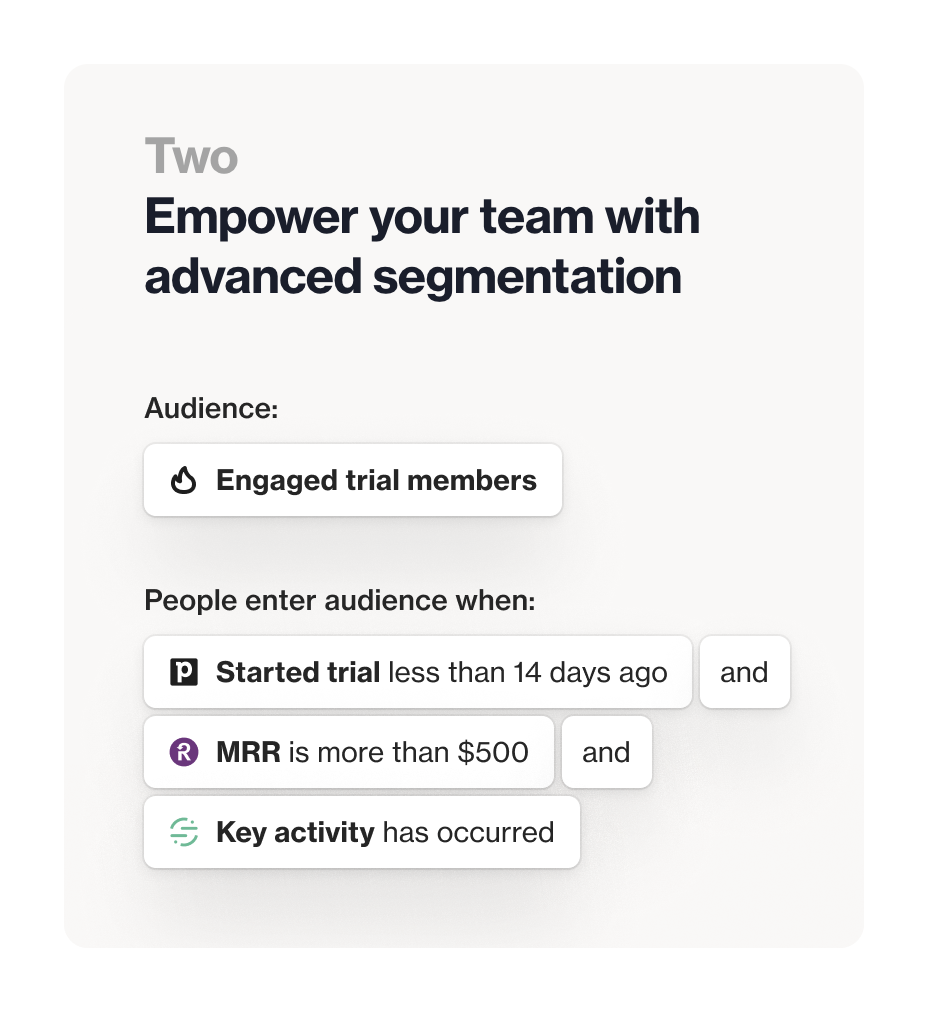
Task: Click the '$500' amount value
Action: [493, 752]
